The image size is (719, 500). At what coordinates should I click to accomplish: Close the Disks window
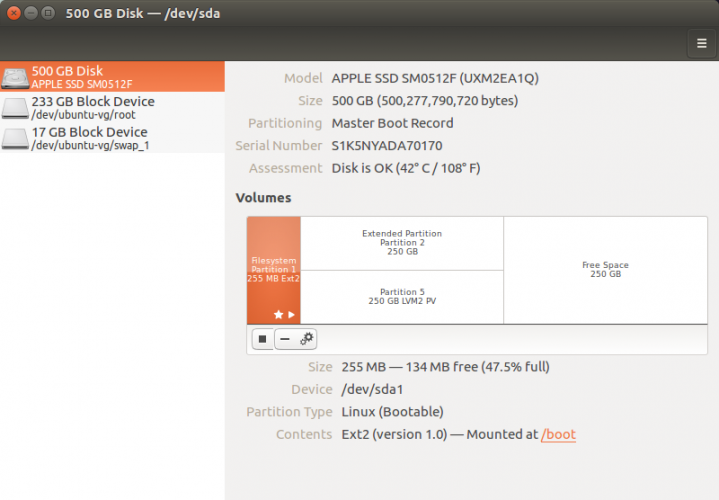pyautogui.click(x=13, y=13)
